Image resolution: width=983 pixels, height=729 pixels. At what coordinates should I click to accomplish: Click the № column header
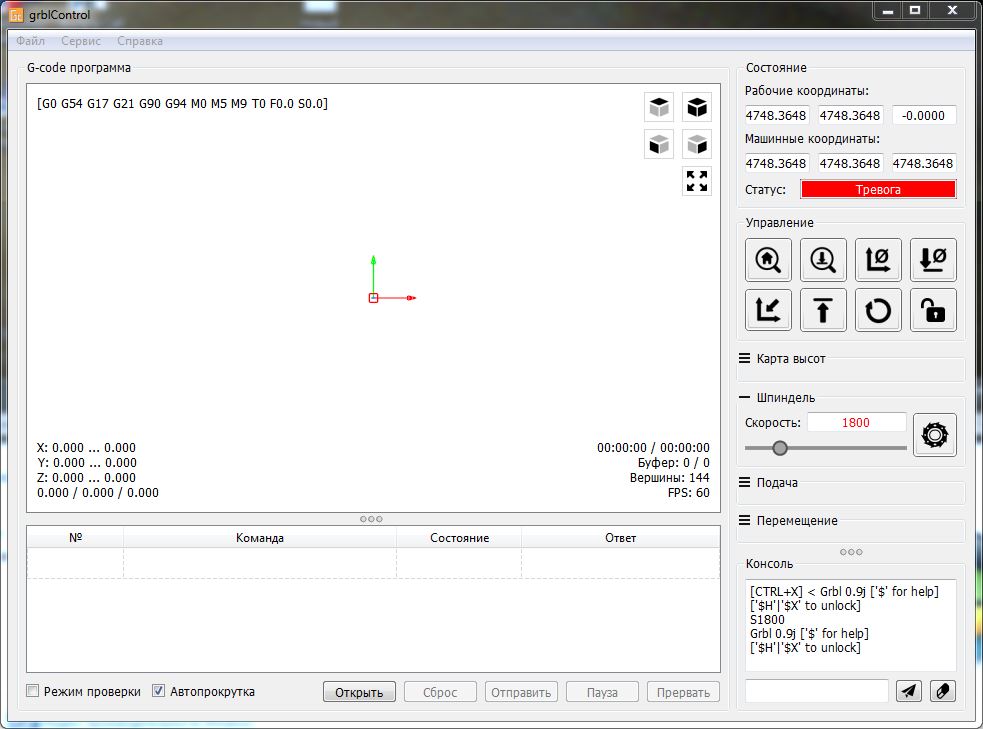[75, 538]
